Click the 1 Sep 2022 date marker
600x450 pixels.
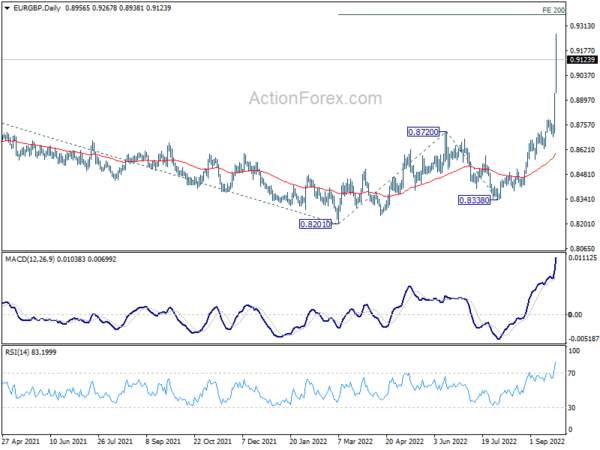click(x=547, y=441)
